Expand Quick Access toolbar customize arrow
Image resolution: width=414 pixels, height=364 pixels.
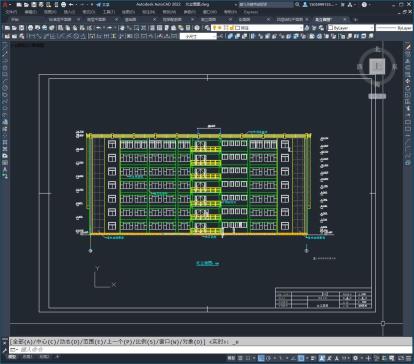click(92, 5)
